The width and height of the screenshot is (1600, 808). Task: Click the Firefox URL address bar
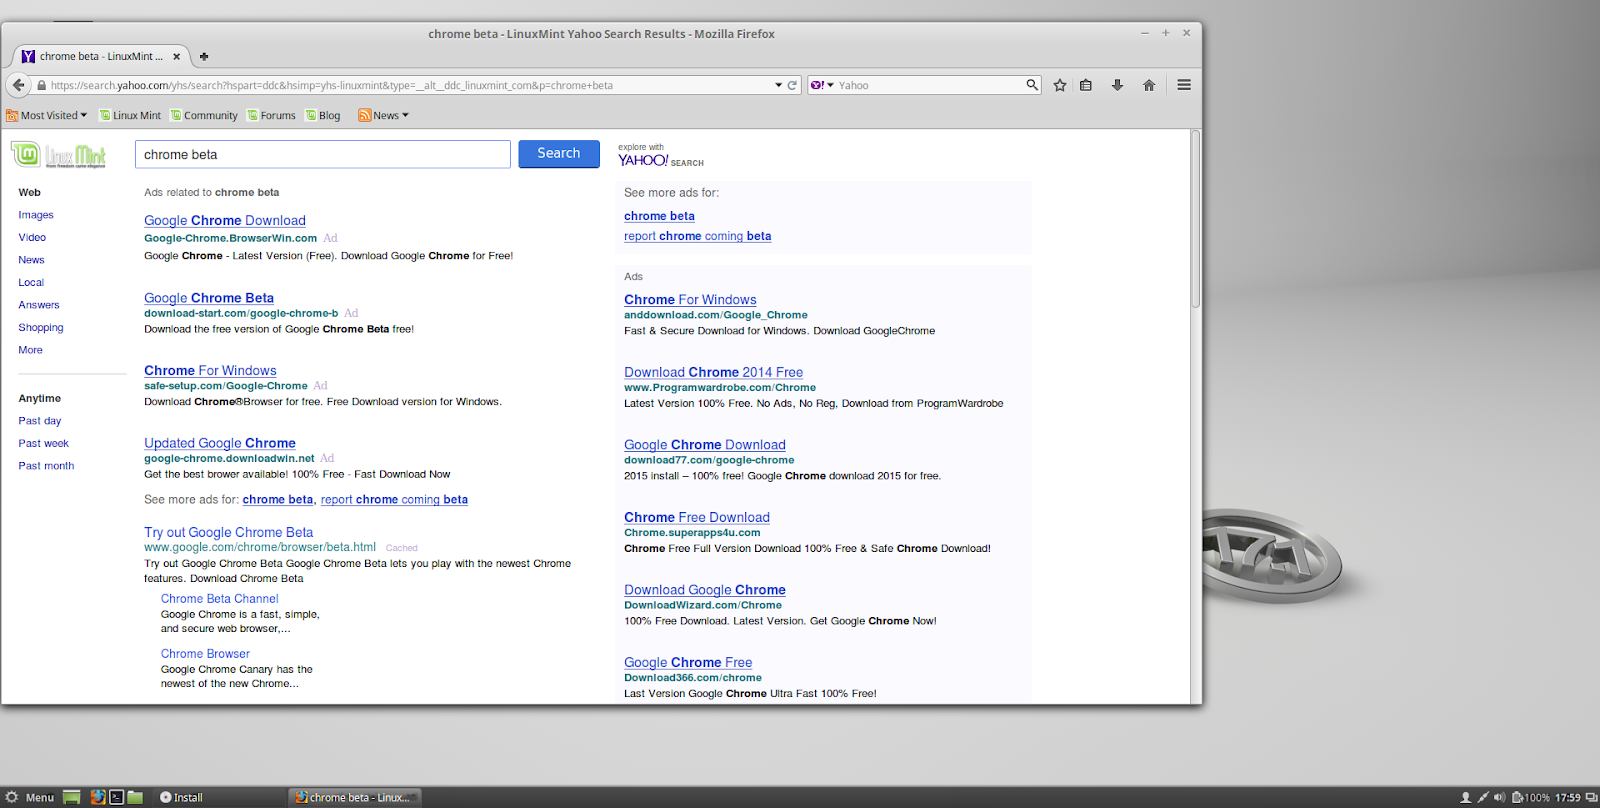[410, 85]
